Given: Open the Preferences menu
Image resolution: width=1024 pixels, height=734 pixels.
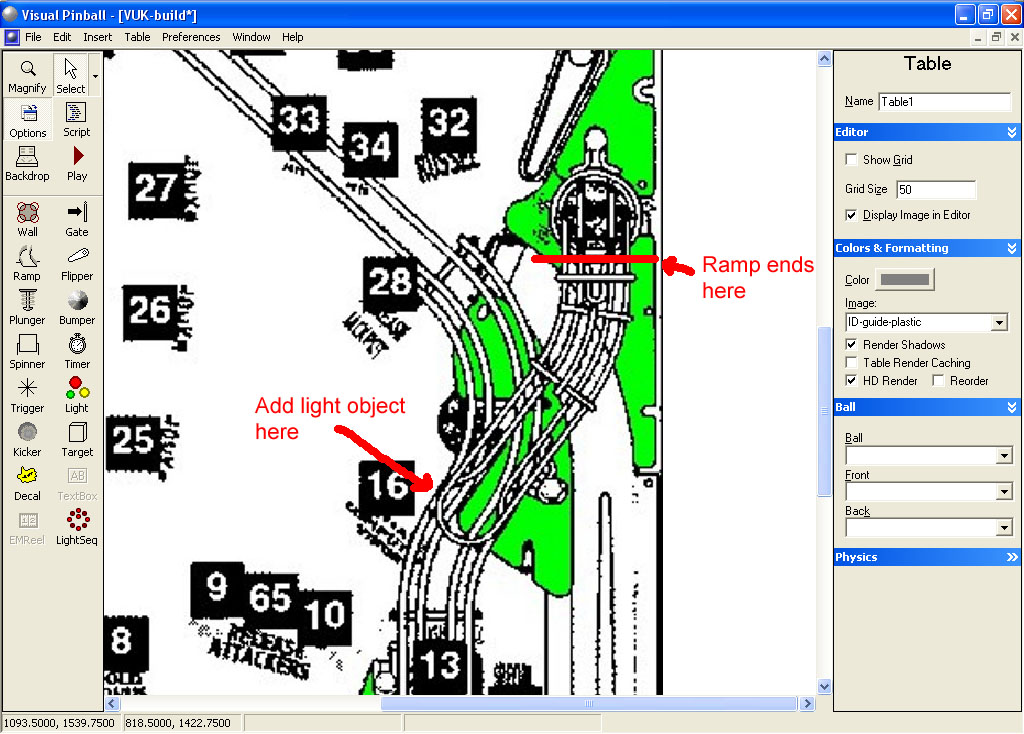Looking at the screenshot, I should tap(191, 37).
